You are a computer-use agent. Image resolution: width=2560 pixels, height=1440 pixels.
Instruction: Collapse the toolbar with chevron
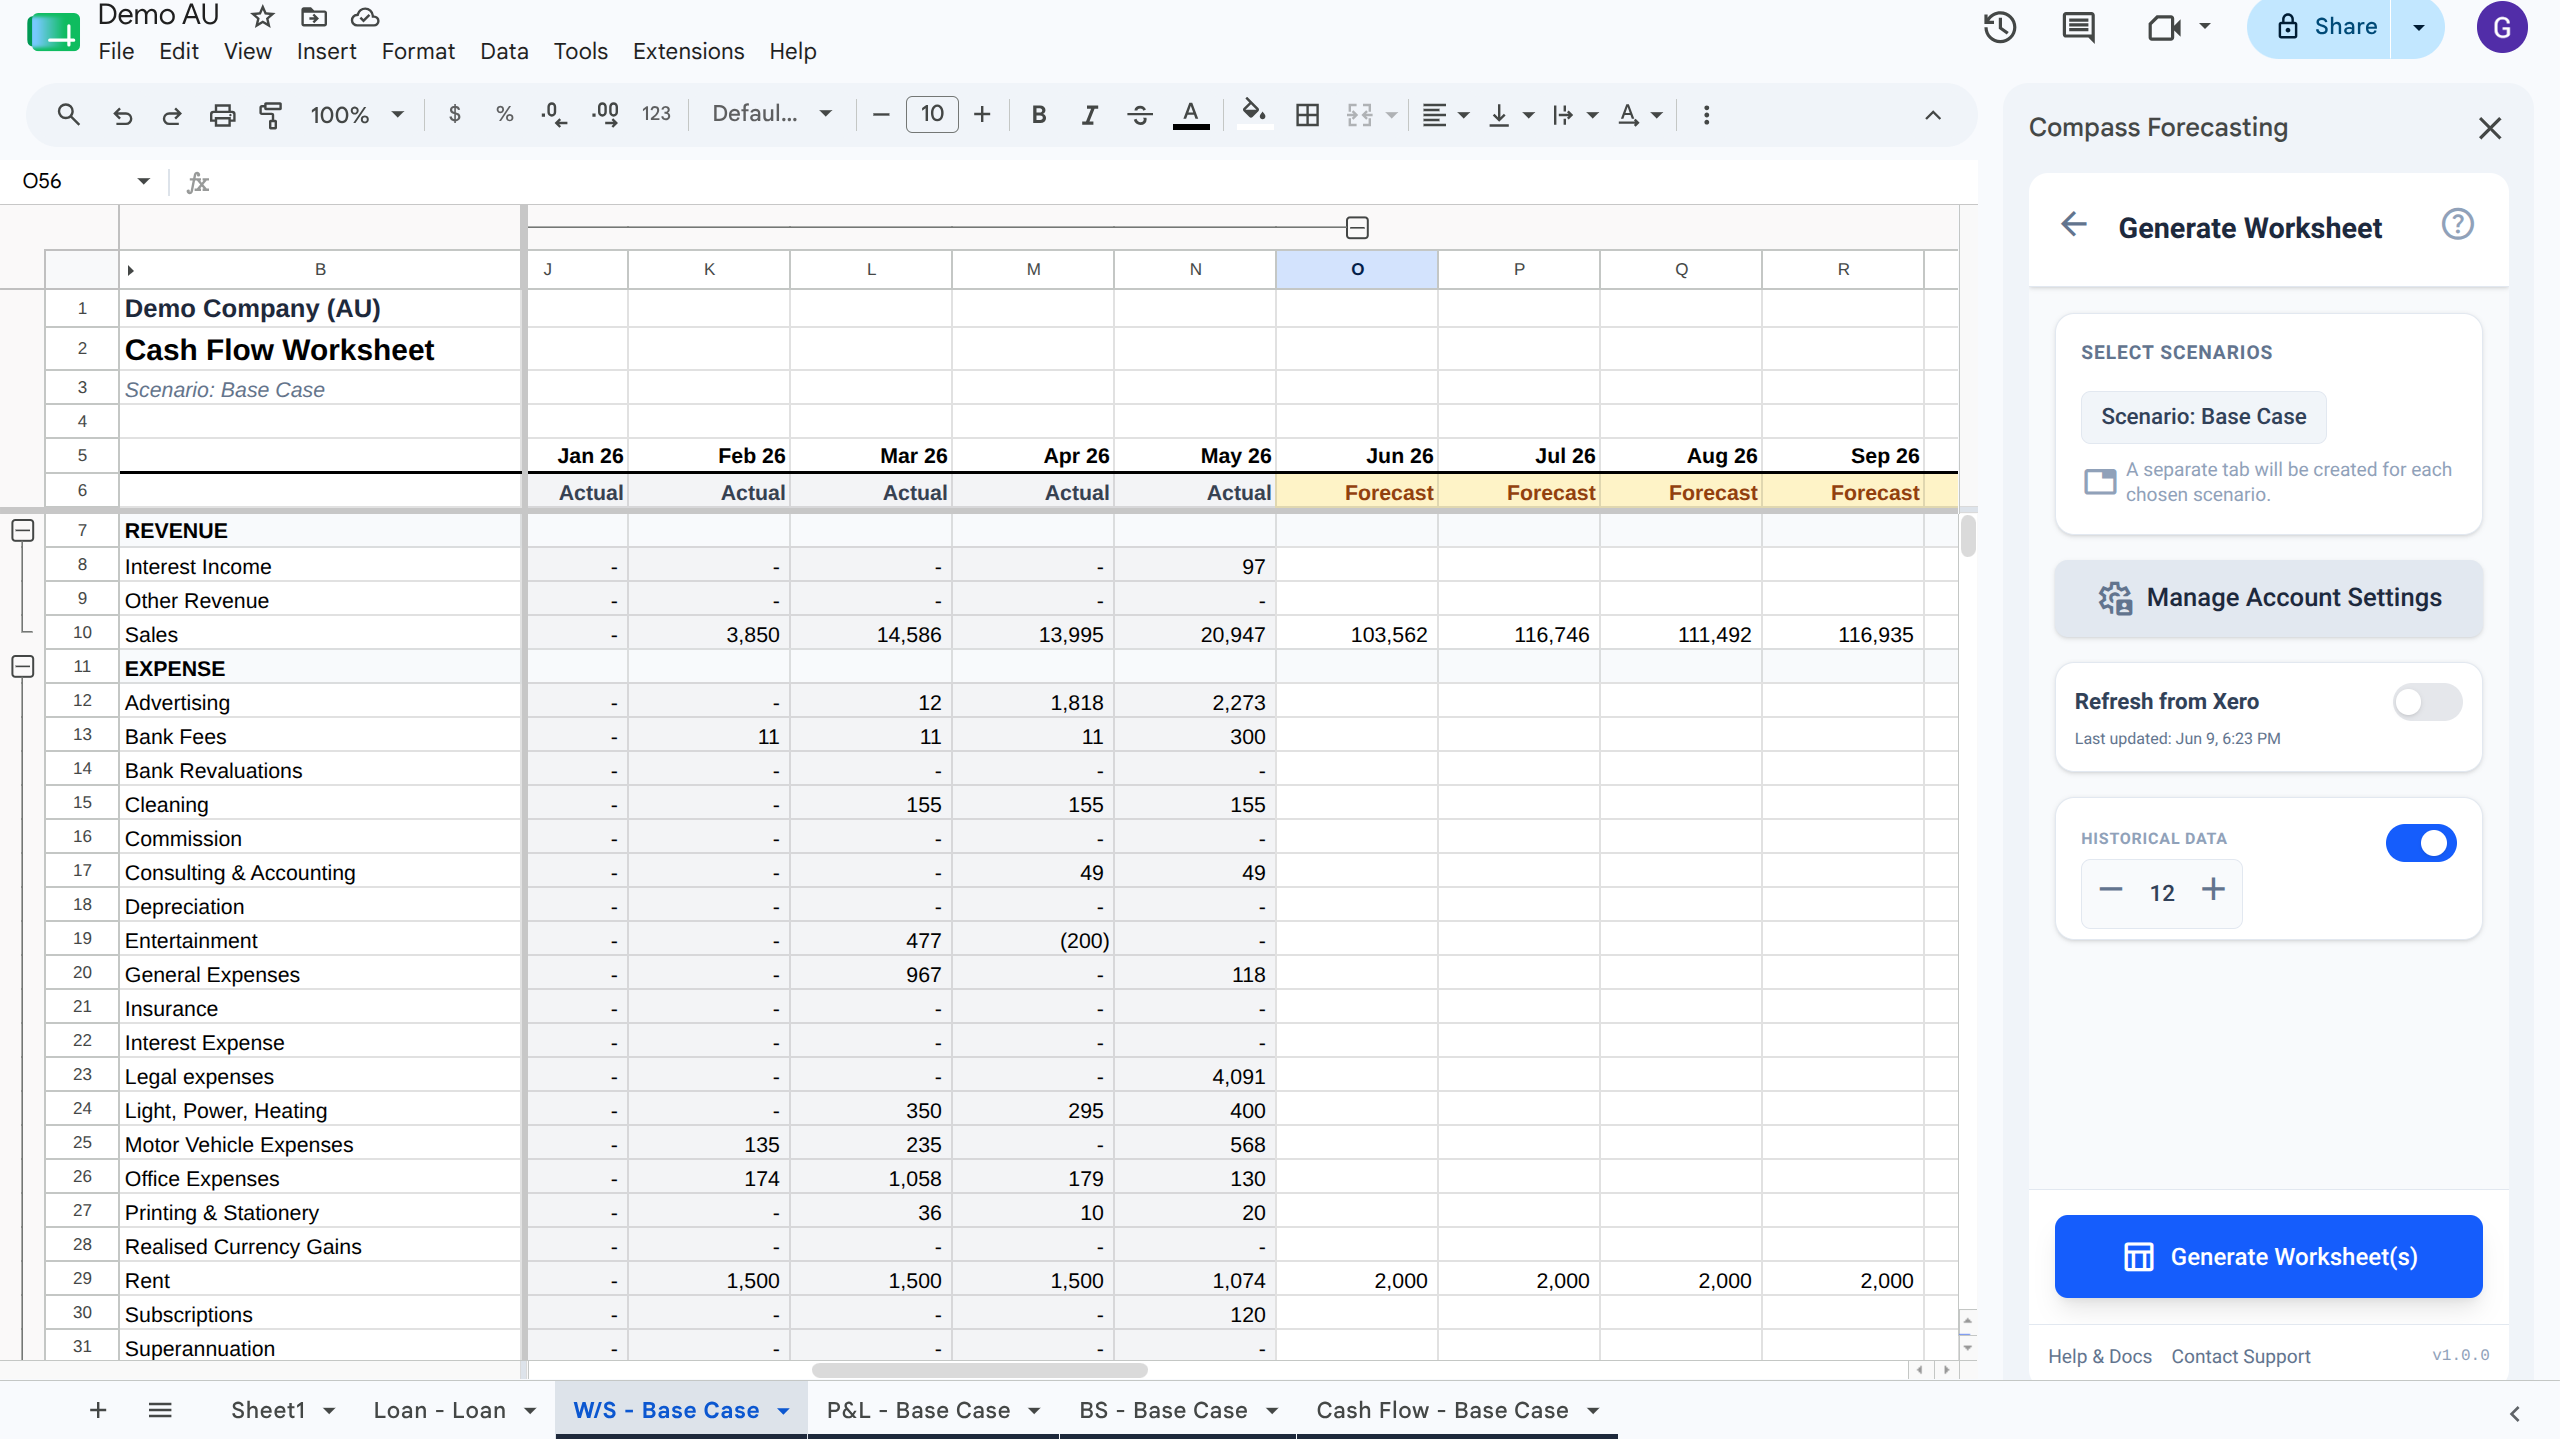click(1933, 115)
